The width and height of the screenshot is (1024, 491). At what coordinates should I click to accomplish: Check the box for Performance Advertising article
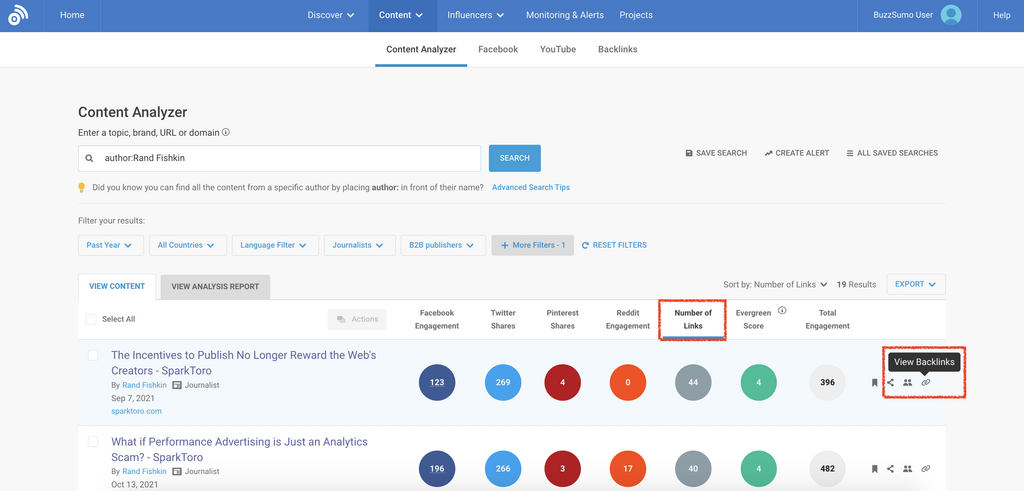point(93,442)
